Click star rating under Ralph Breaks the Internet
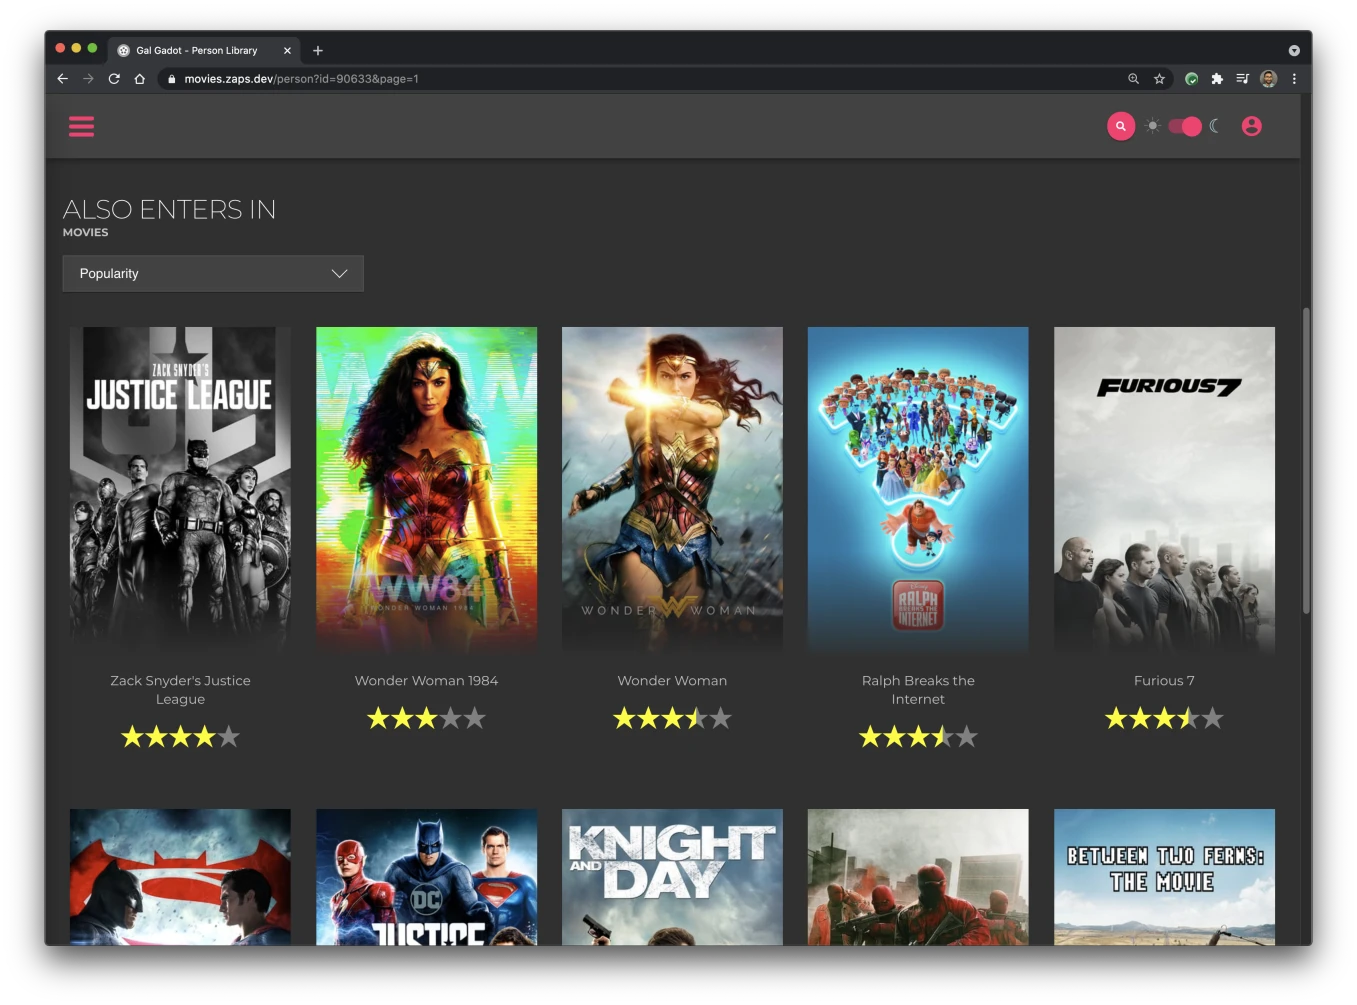Viewport: 1357px width, 1005px height. pos(918,737)
